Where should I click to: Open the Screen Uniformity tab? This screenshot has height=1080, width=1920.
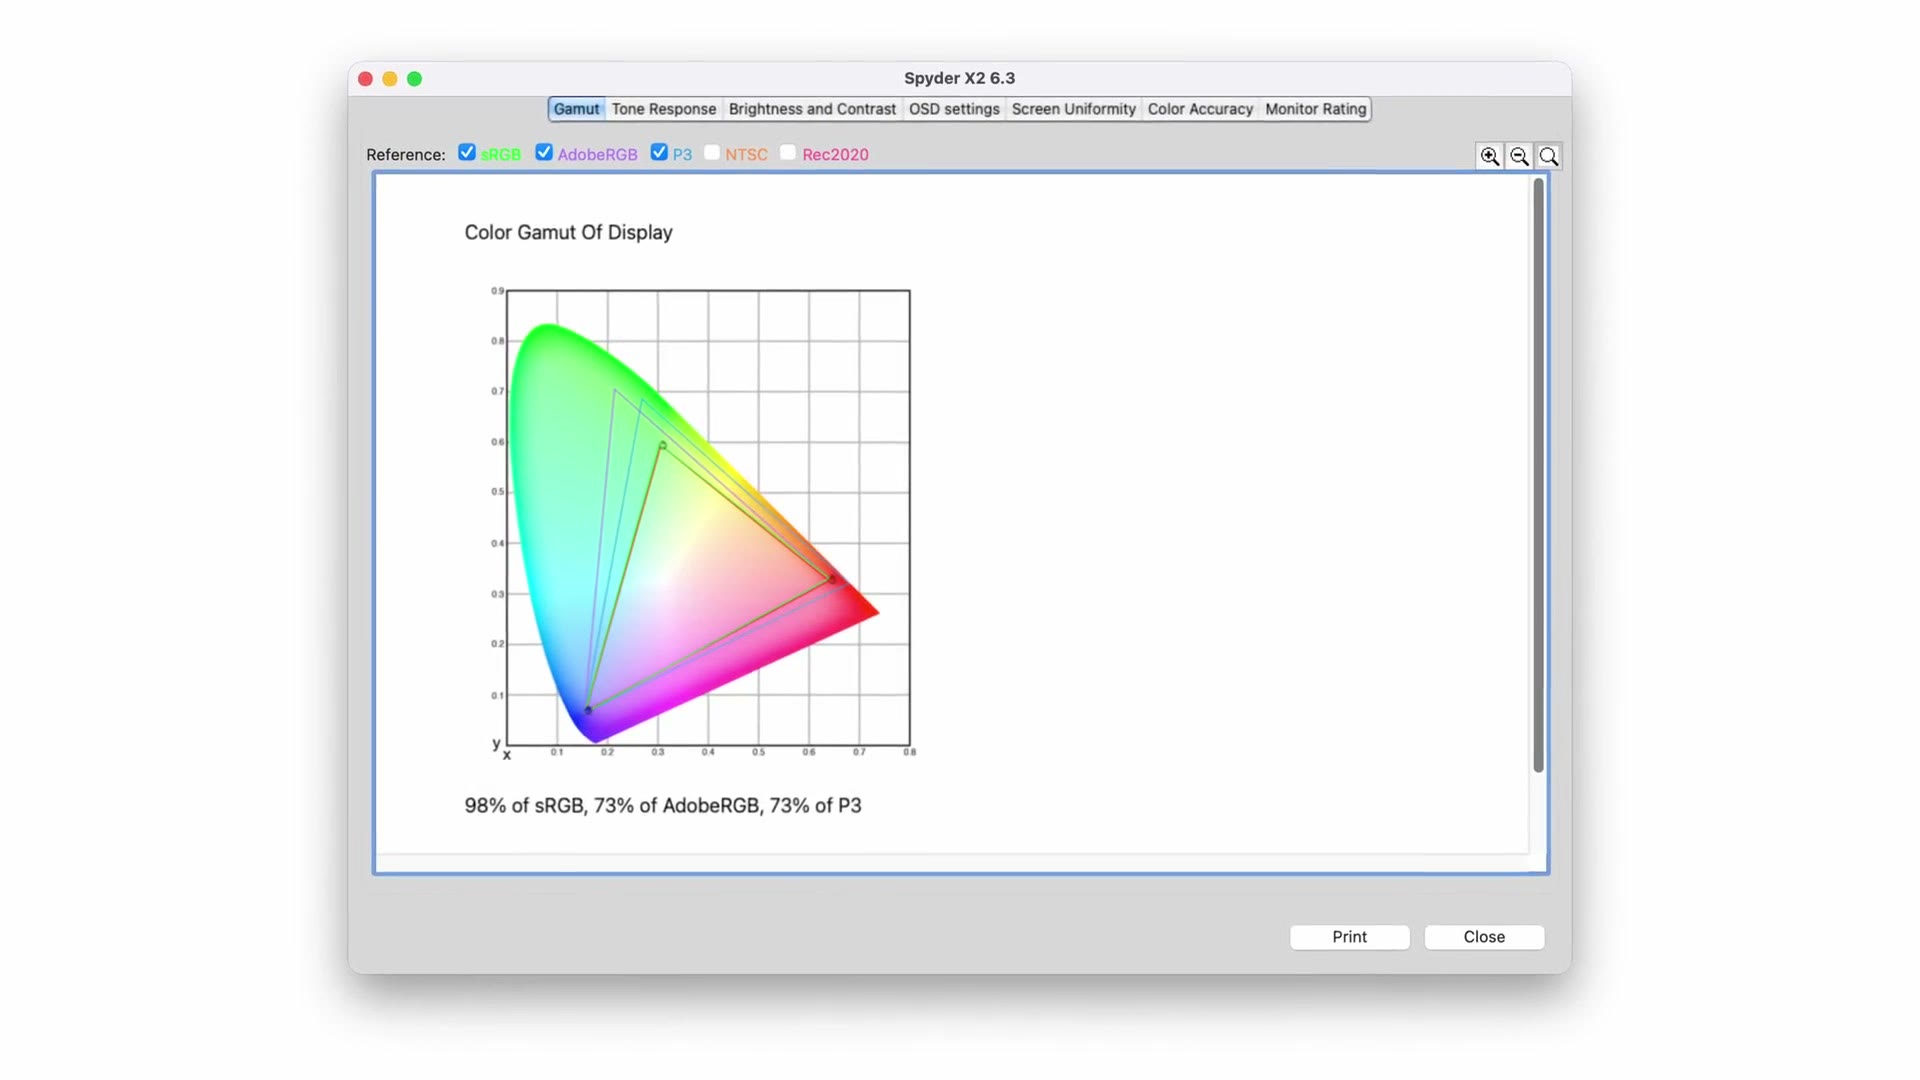tap(1074, 109)
